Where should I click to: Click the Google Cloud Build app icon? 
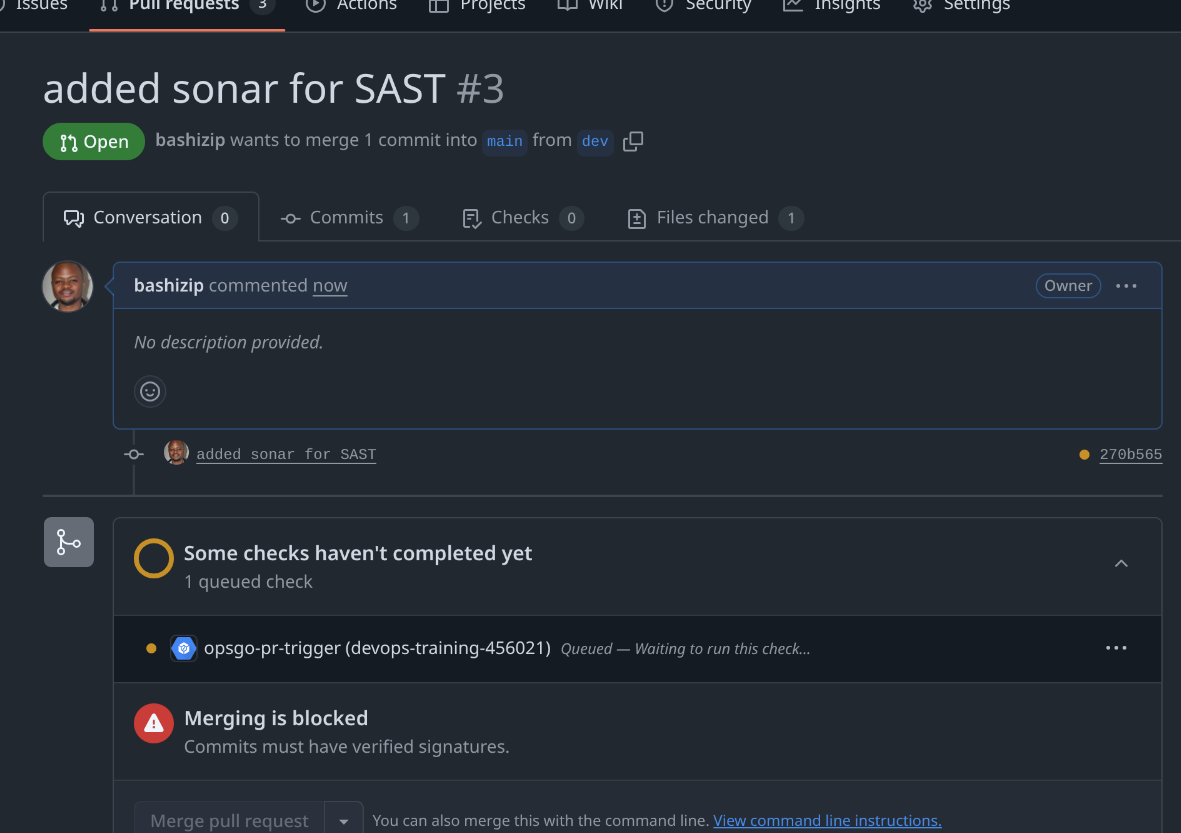pos(184,648)
